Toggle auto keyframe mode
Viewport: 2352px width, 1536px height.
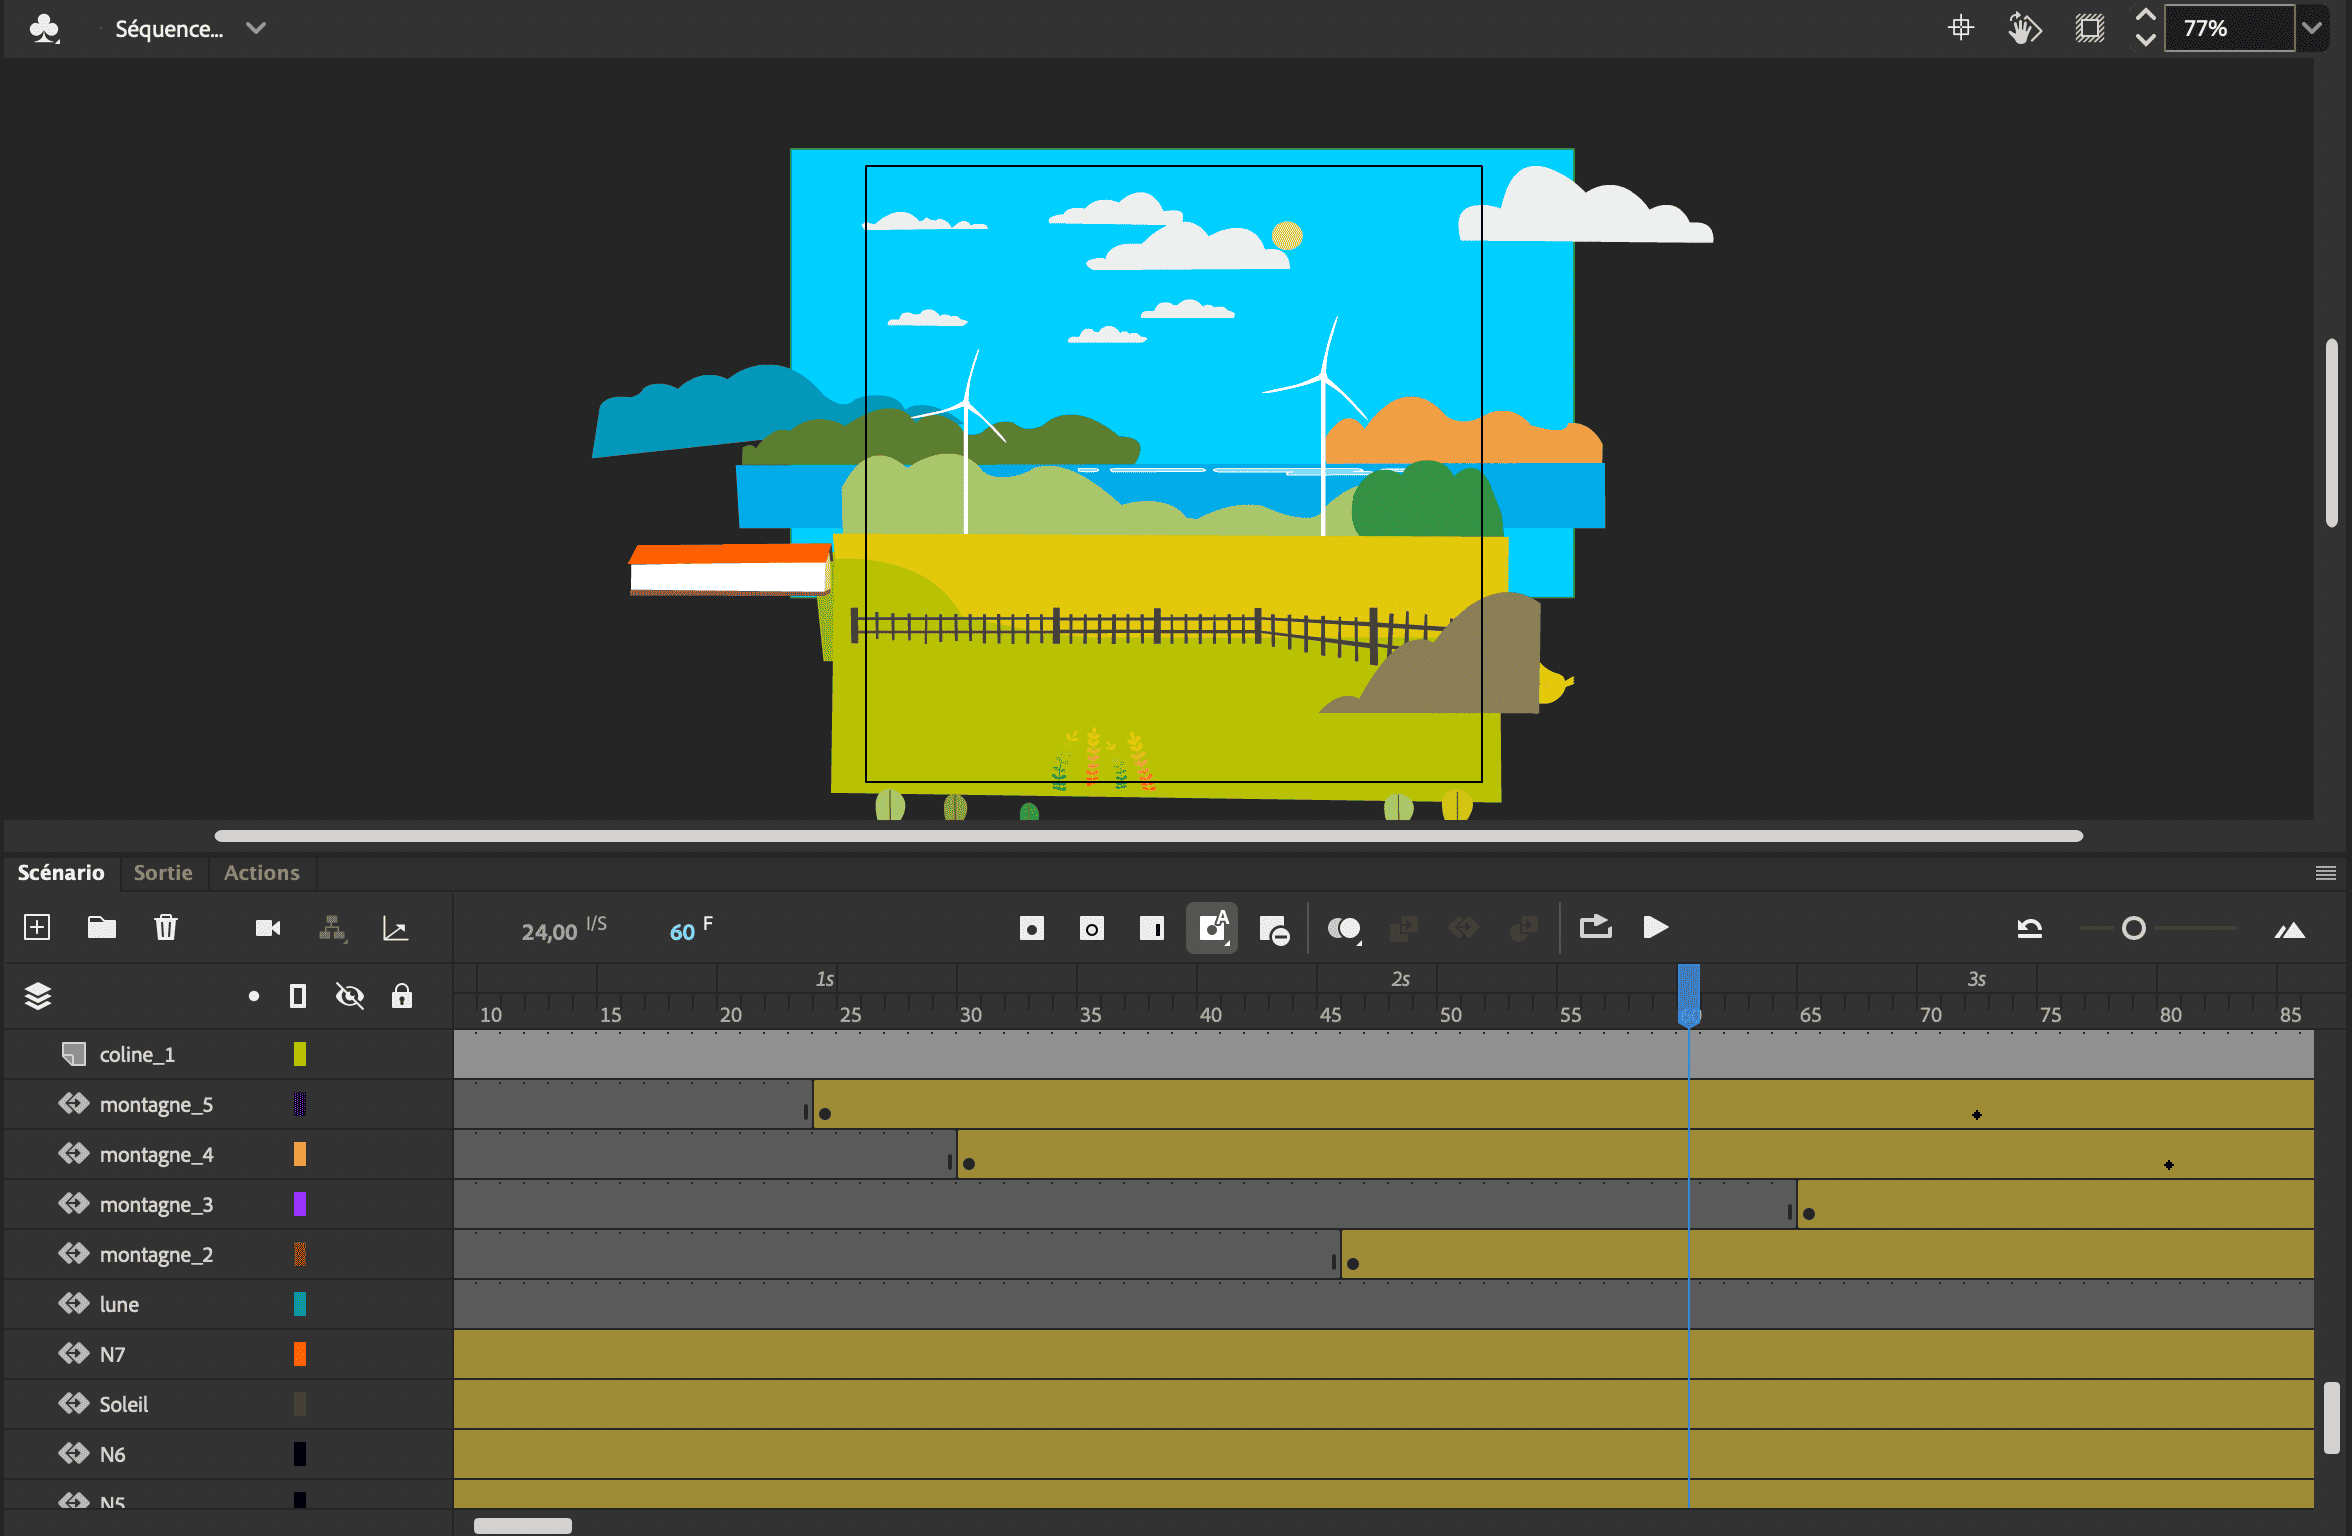coord(1212,928)
